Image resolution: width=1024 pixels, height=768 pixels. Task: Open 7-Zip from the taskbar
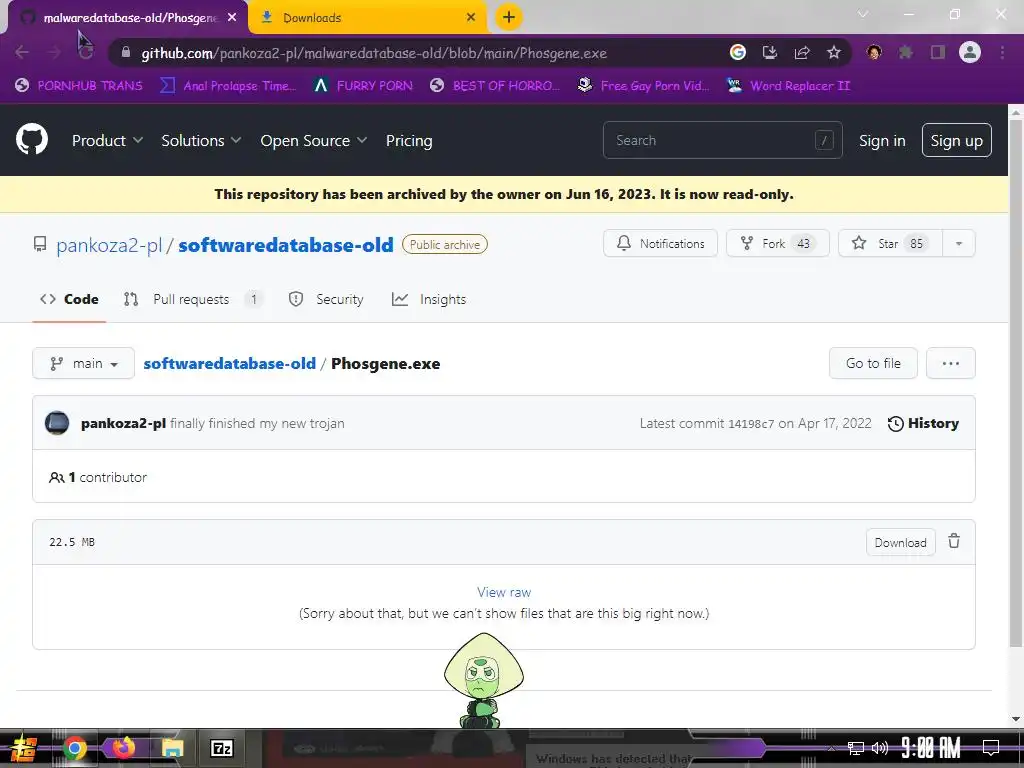221,748
